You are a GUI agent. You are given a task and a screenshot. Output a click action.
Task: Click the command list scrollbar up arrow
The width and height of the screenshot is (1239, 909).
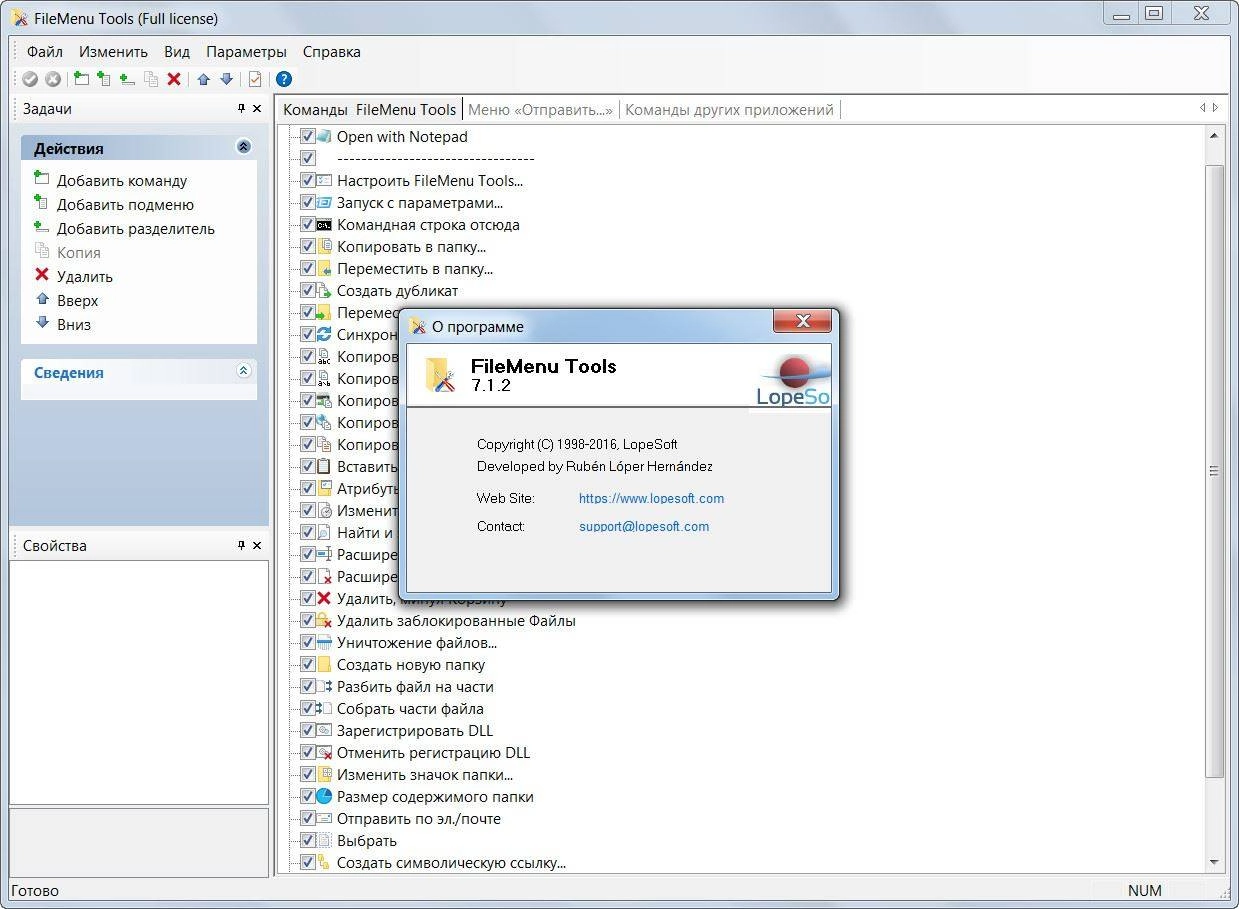1215,137
